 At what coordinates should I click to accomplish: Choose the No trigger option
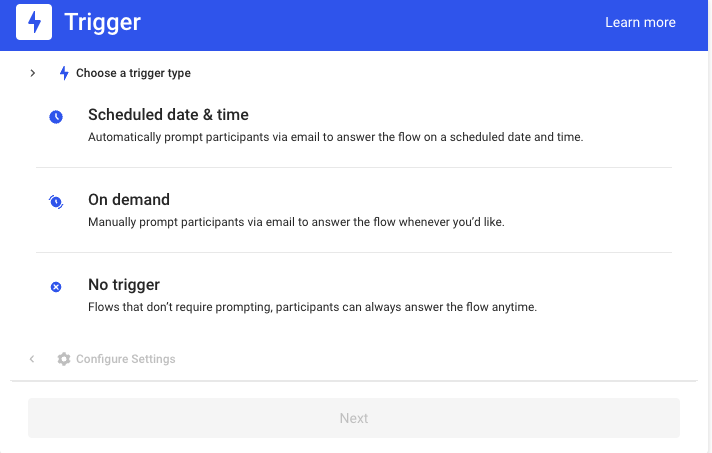[354, 295]
